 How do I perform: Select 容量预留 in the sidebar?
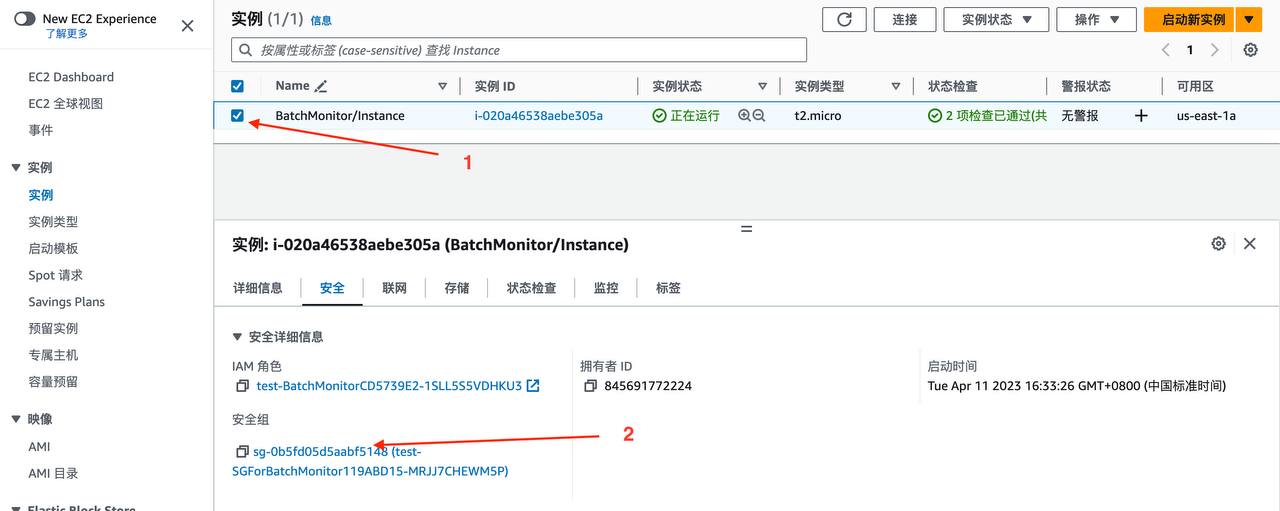53,382
